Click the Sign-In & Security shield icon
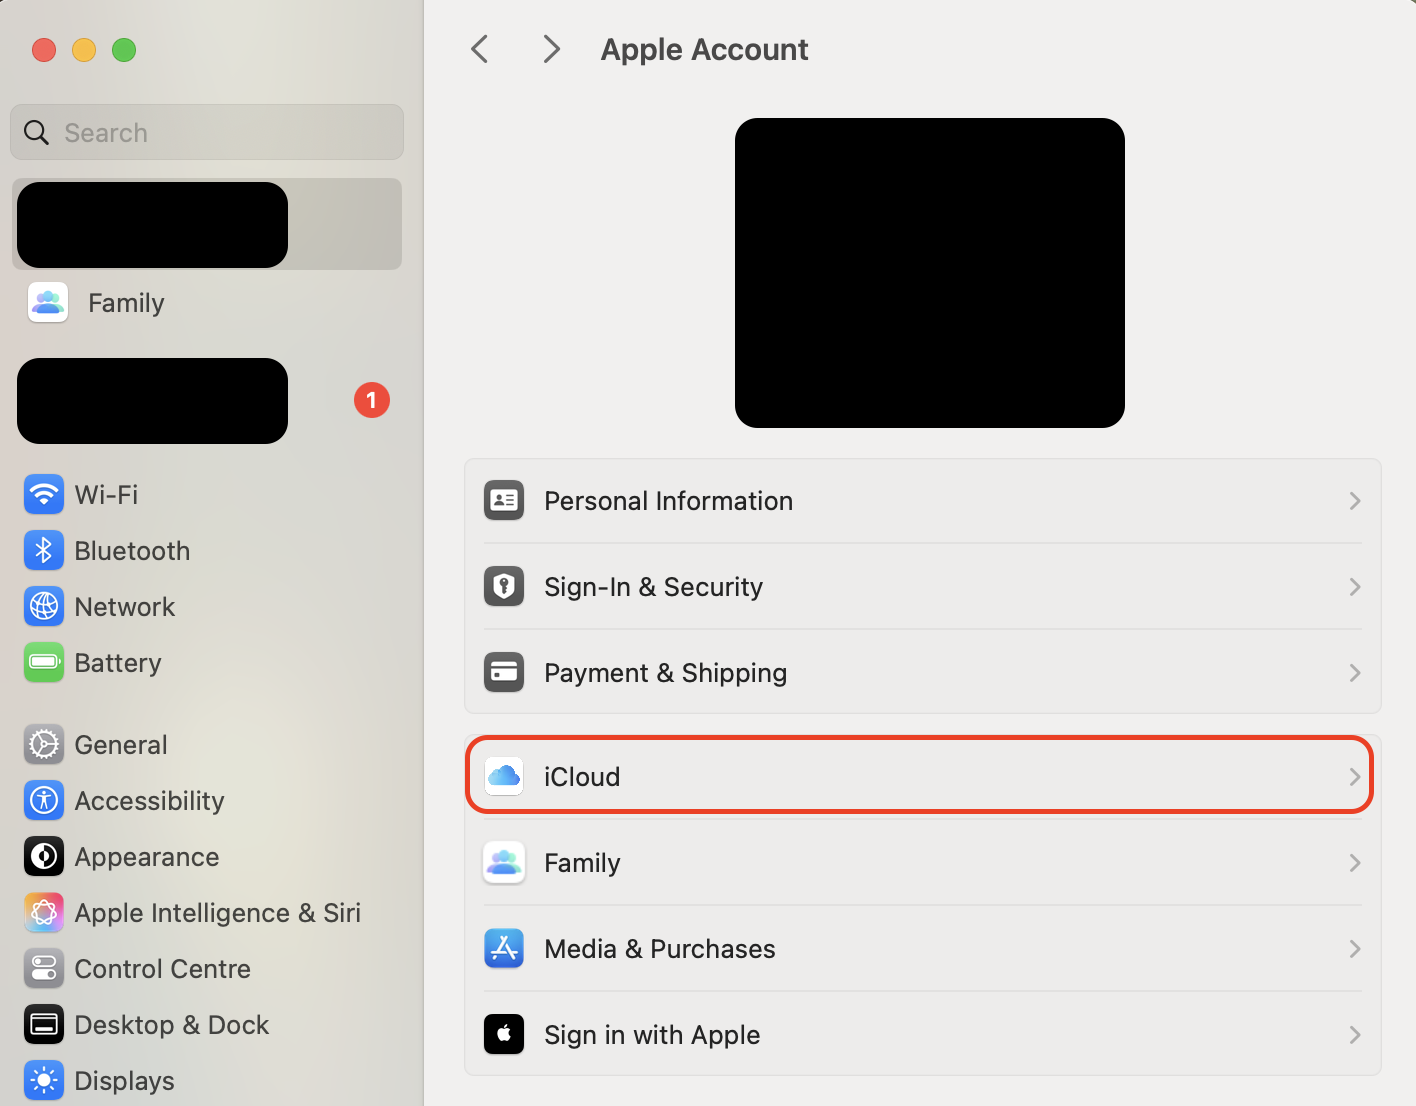1416x1106 pixels. point(504,586)
